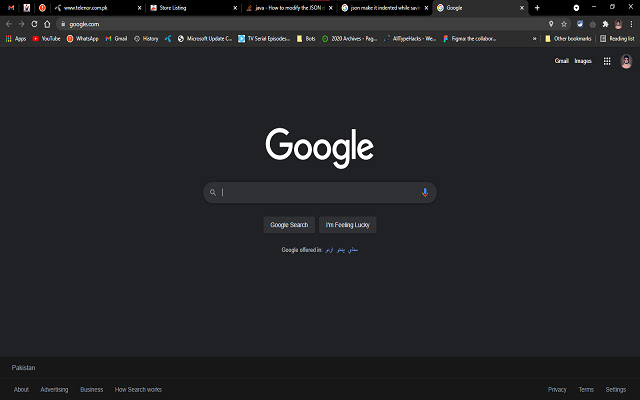The image size is (640, 400).
Task: Open the Microsoft Update C... bookmark
Action: (x=205, y=39)
